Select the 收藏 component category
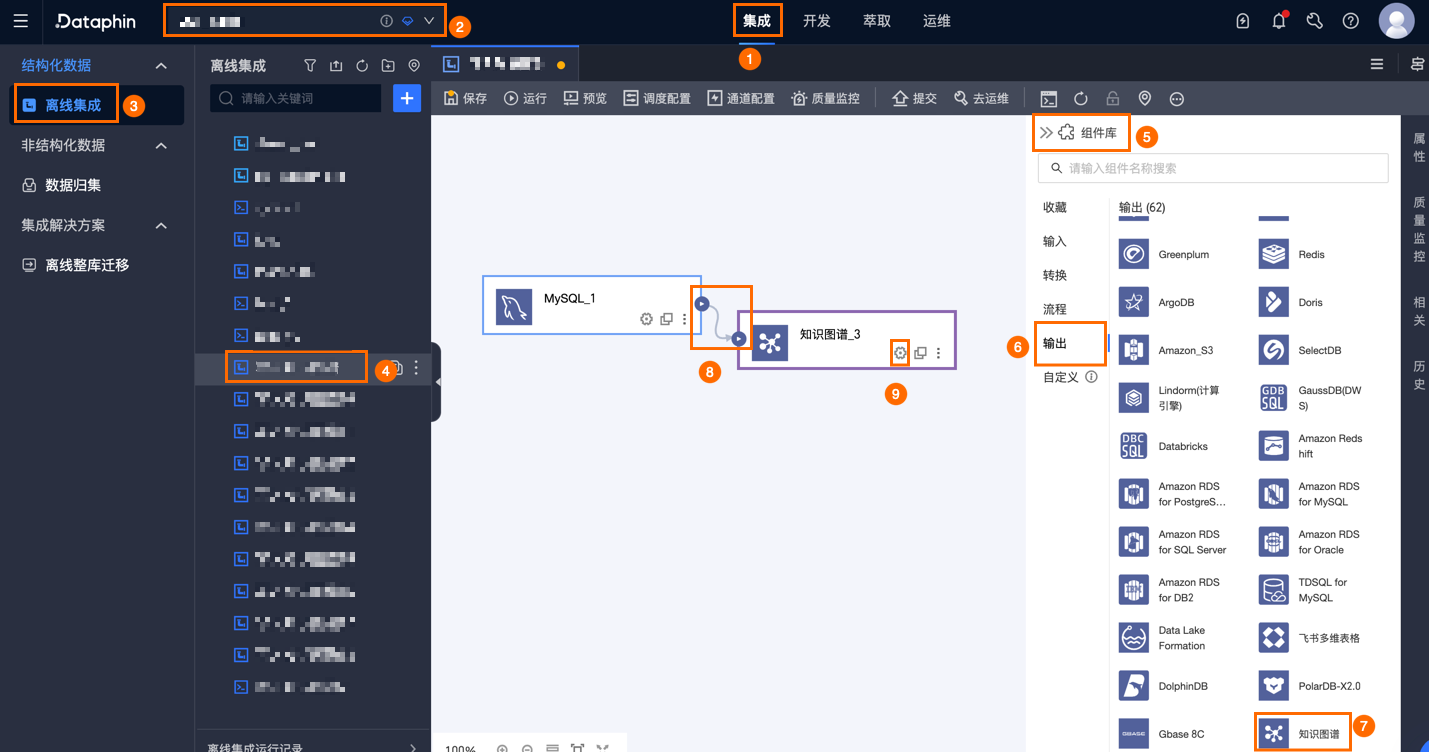The image size is (1429, 752). (1055, 207)
